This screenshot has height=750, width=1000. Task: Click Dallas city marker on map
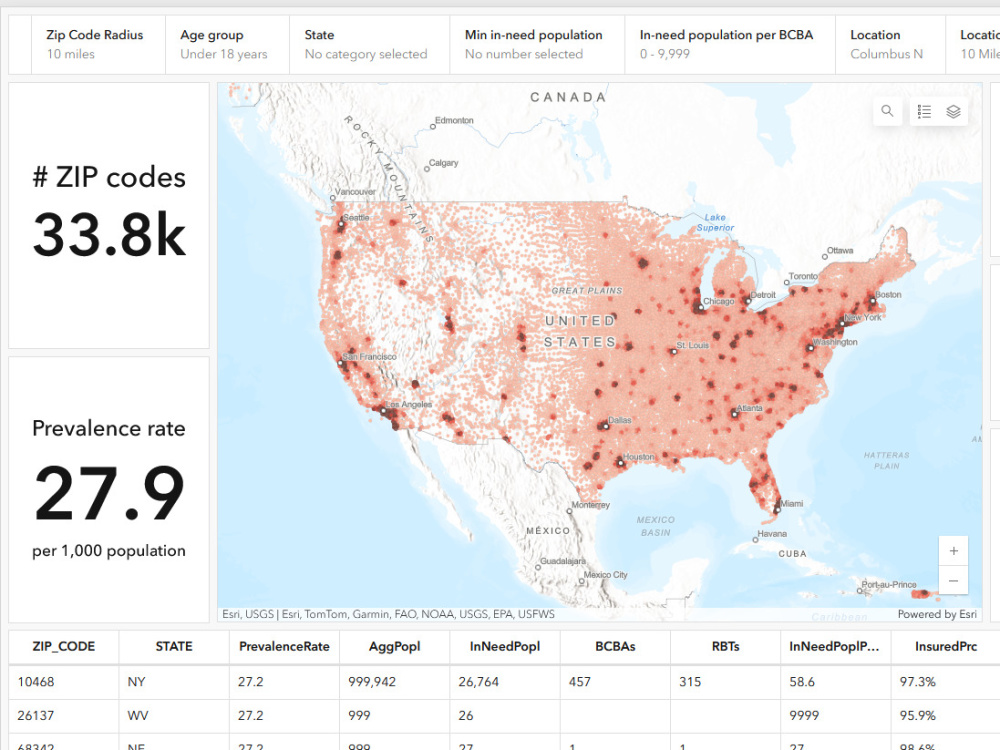[x=606, y=426]
